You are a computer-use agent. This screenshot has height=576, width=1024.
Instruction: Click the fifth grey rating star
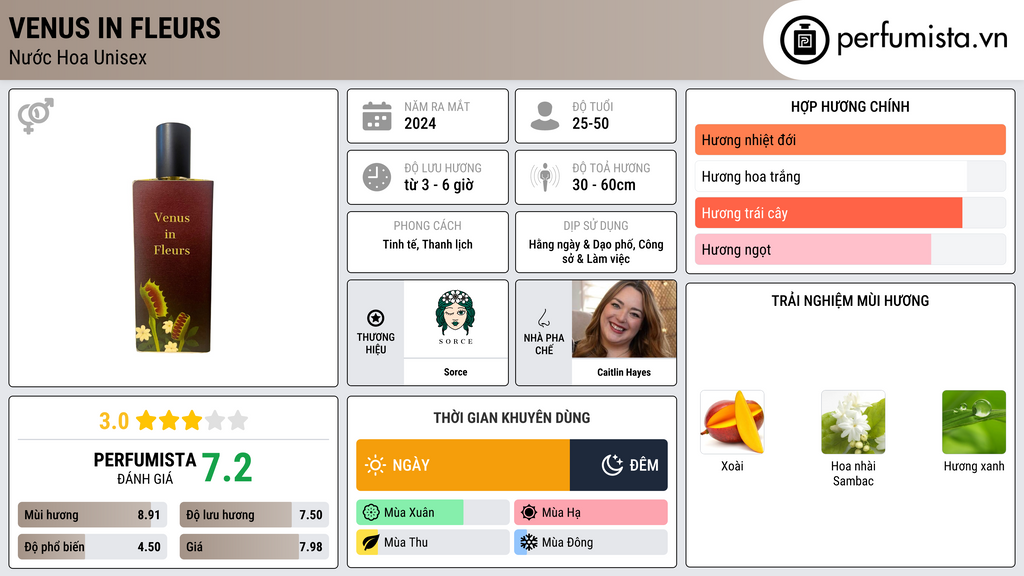238,420
